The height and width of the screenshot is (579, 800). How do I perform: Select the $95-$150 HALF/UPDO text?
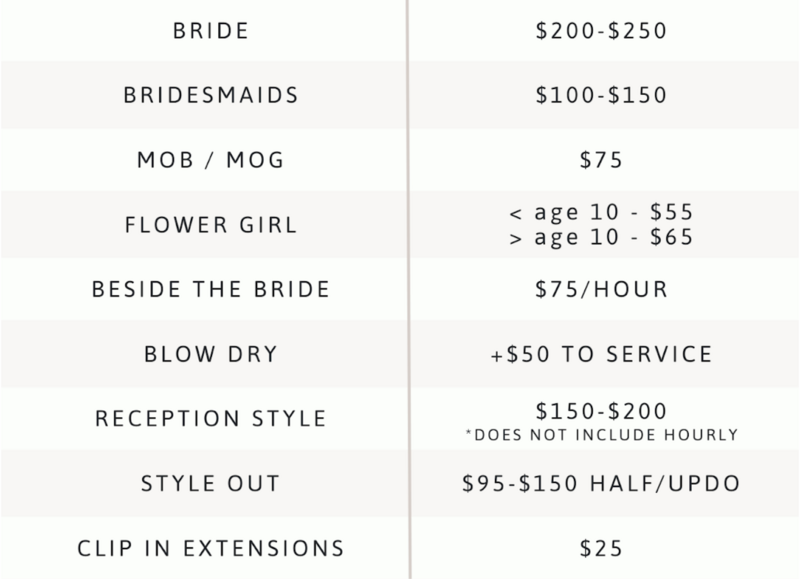[x=602, y=484]
